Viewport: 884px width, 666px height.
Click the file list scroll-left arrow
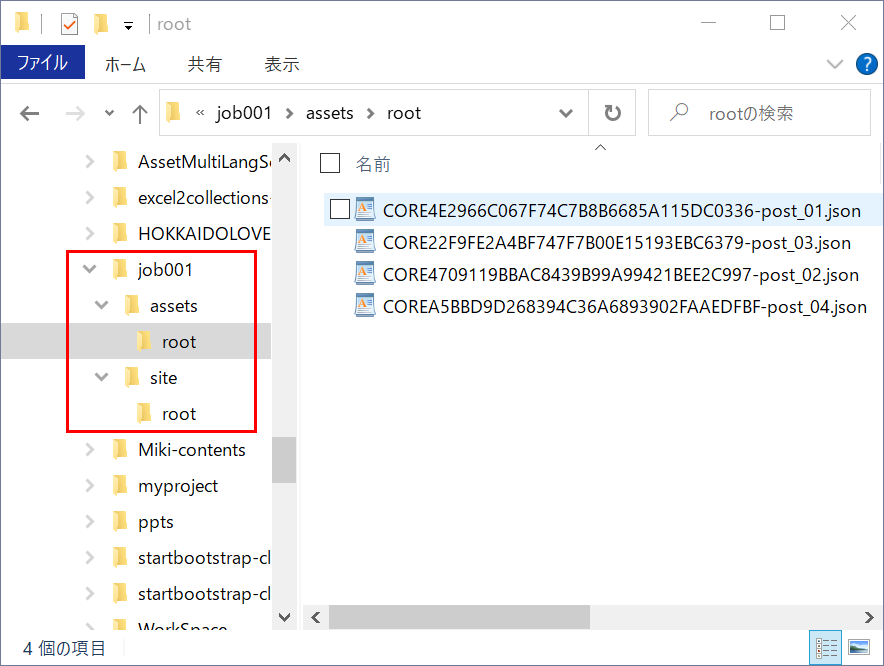click(316, 618)
